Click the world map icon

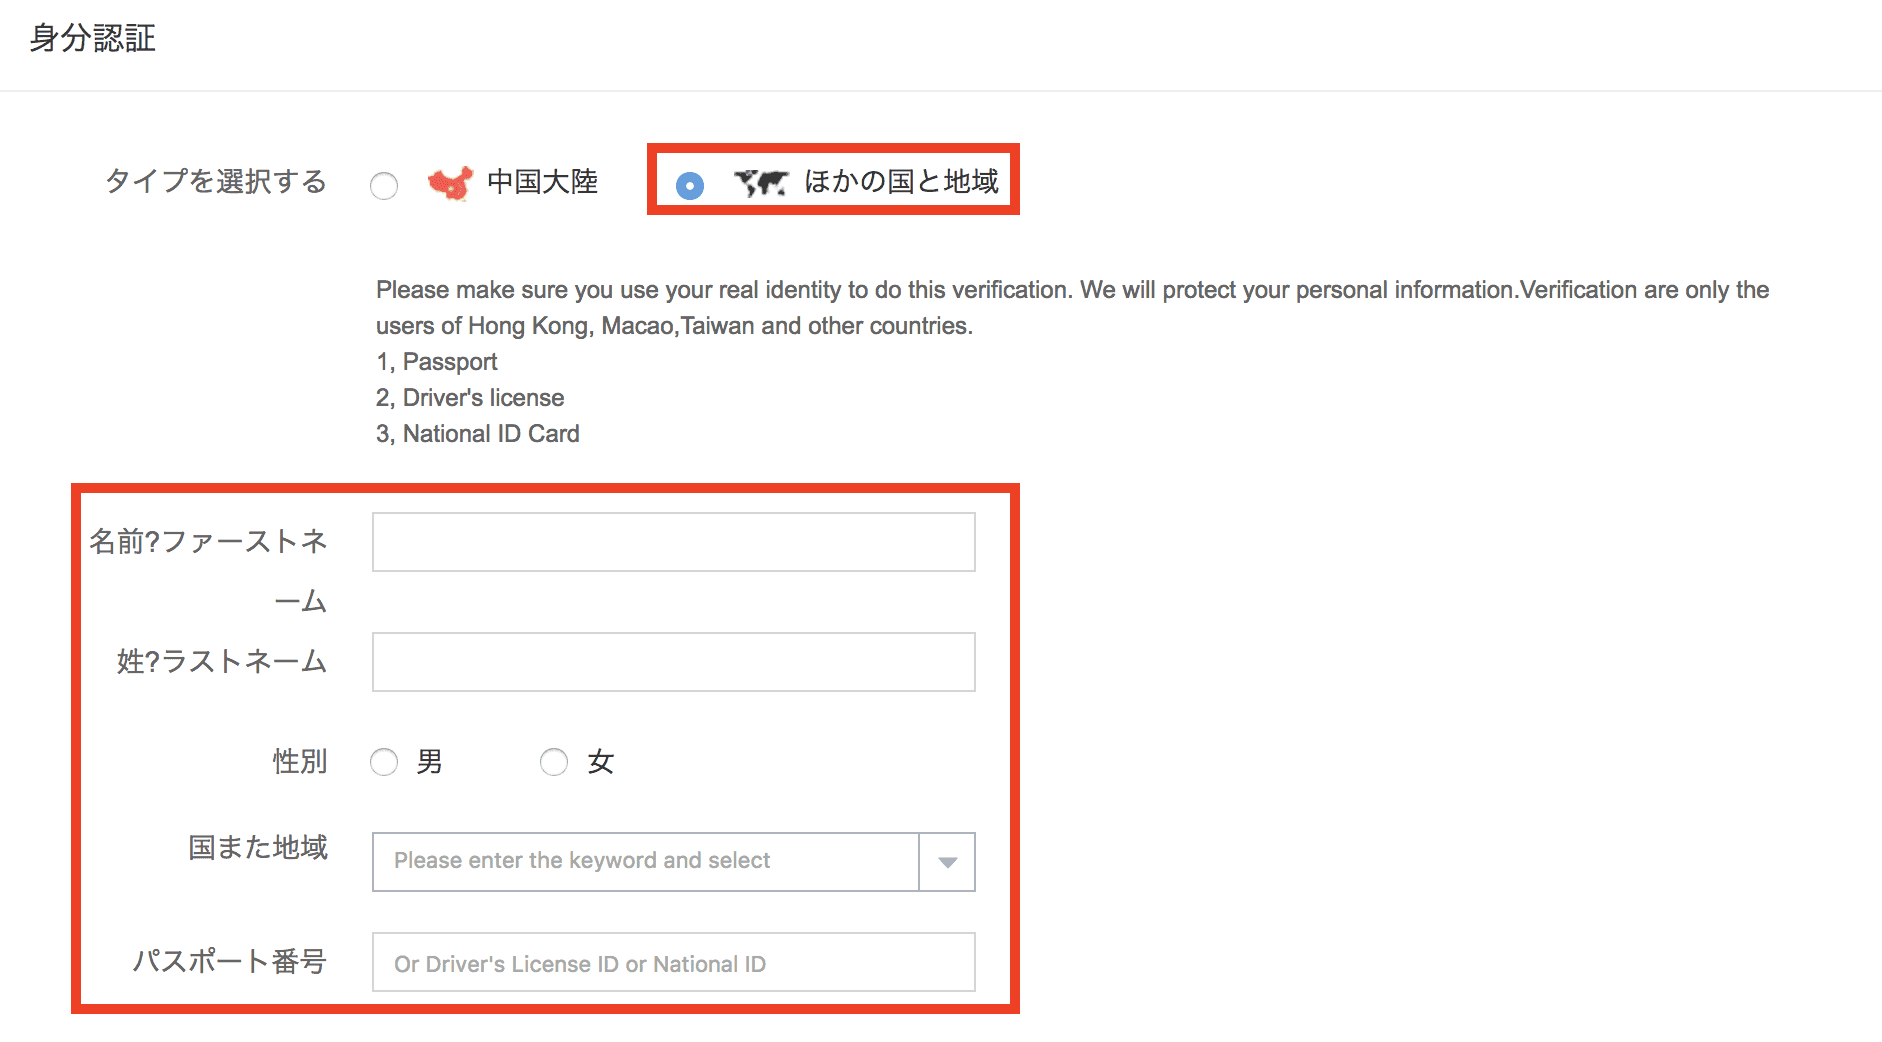pos(761,183)
